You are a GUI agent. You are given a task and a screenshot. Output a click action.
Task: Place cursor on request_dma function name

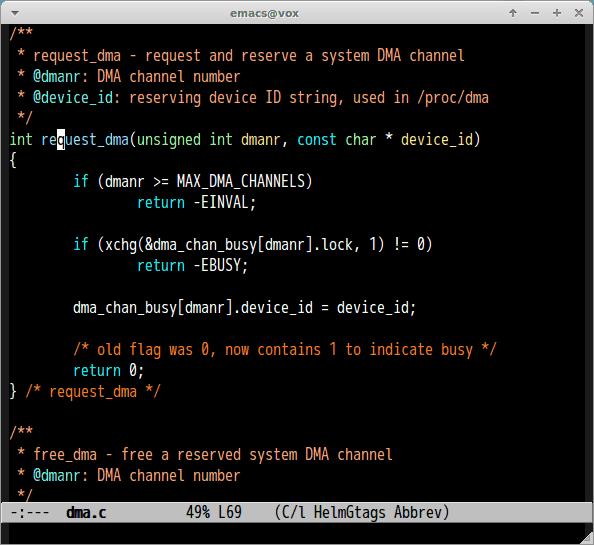coord(85,140)
